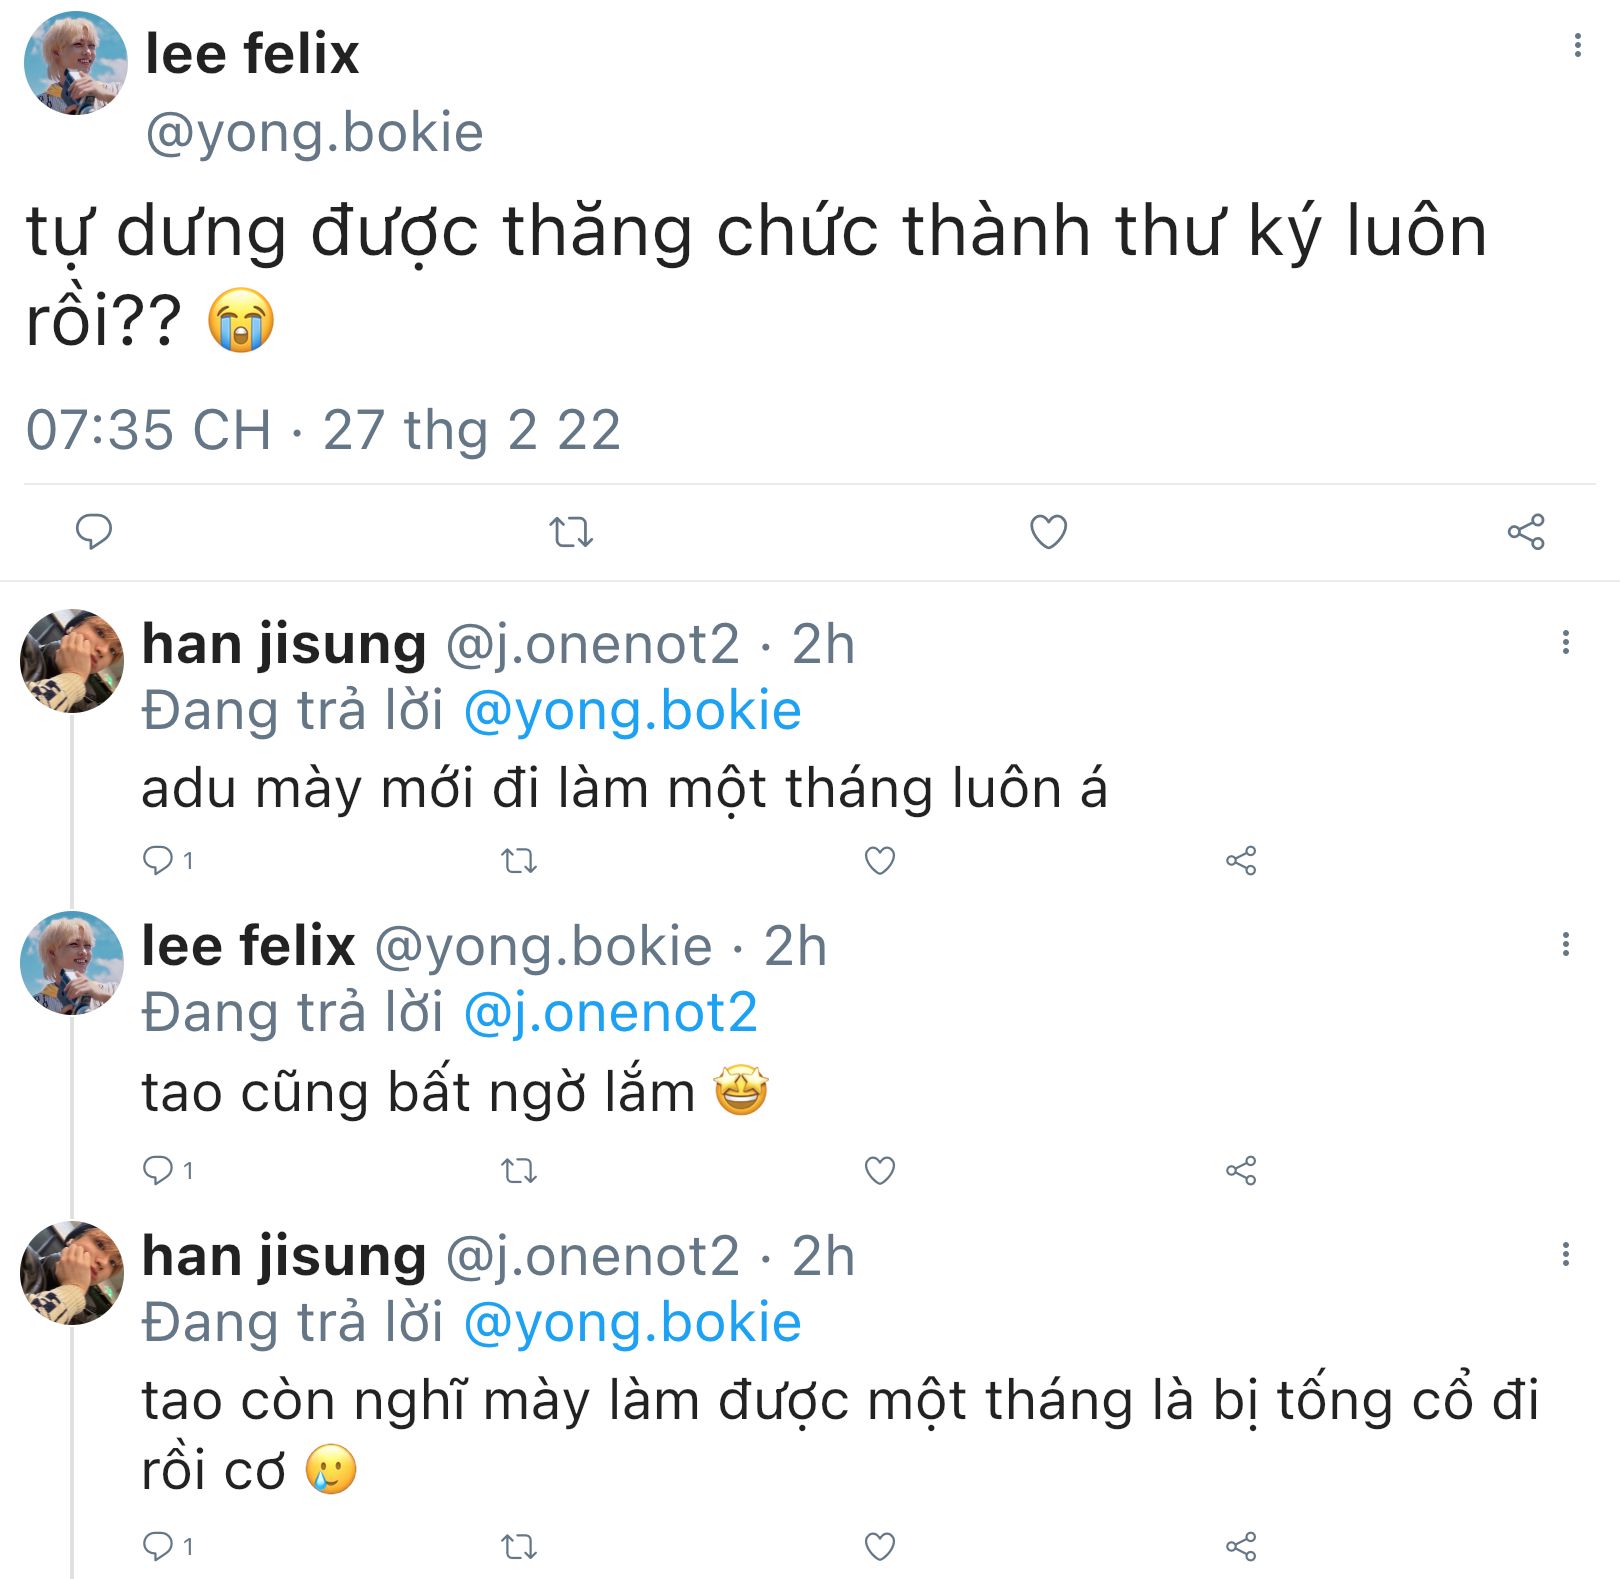Reply to "adu mày mới đi làm" tweet
Viewport: 1620px width, 1579px height.
[x=158, y=860]
